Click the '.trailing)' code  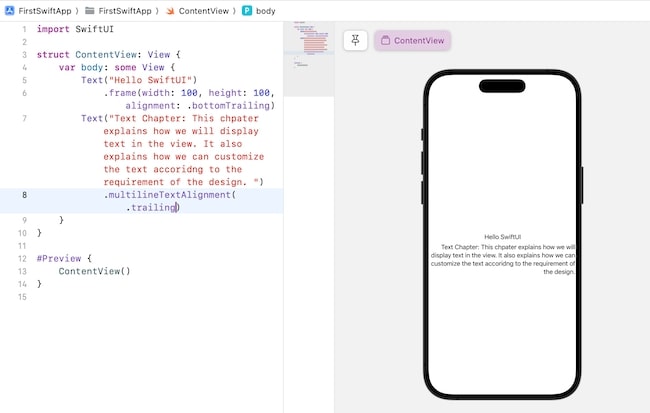click(153, 208)
